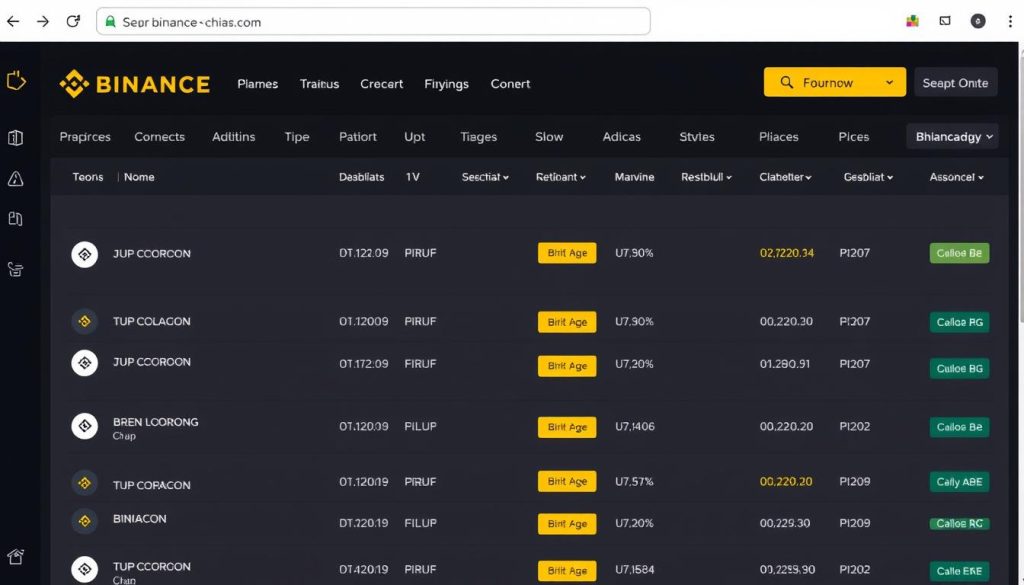Click Briit Age button in first JUP CCORCON row
Screen dimensions: 1024x585
pos(567,253)
